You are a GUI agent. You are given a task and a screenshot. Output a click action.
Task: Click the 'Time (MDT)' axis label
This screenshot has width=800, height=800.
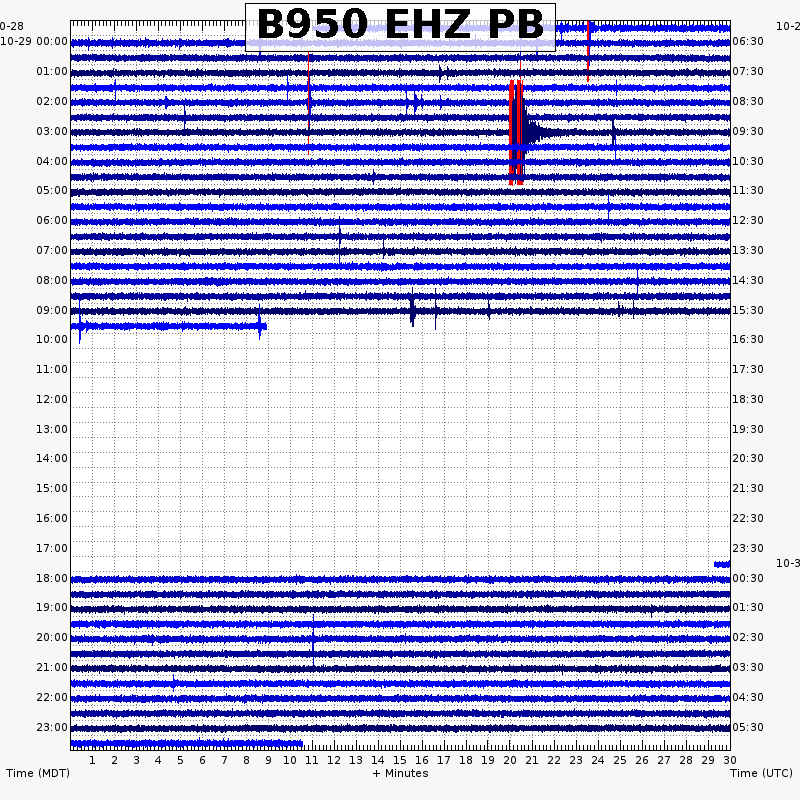tap(38, 773)
